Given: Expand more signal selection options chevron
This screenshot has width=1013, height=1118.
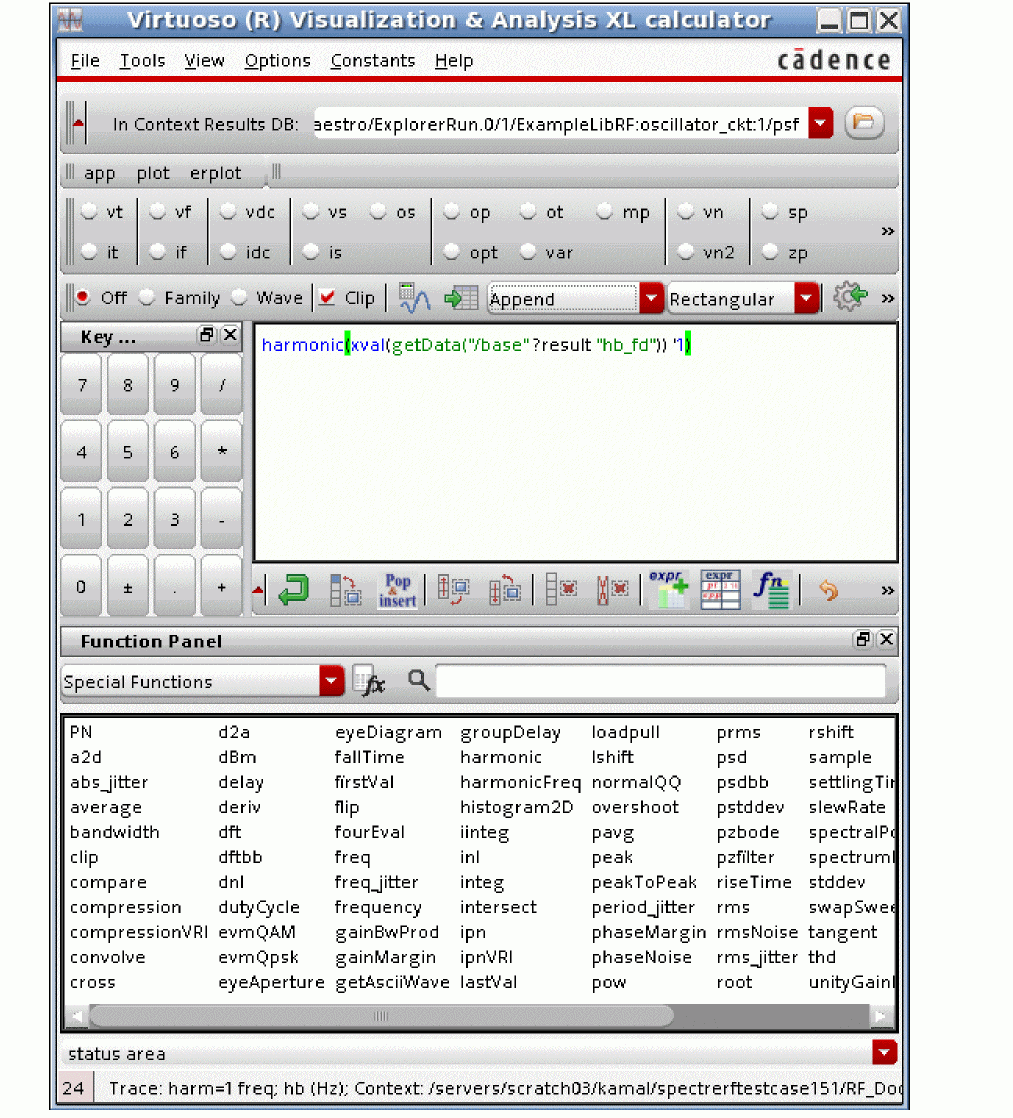Looking at the screenshot, I should point(888,231).
